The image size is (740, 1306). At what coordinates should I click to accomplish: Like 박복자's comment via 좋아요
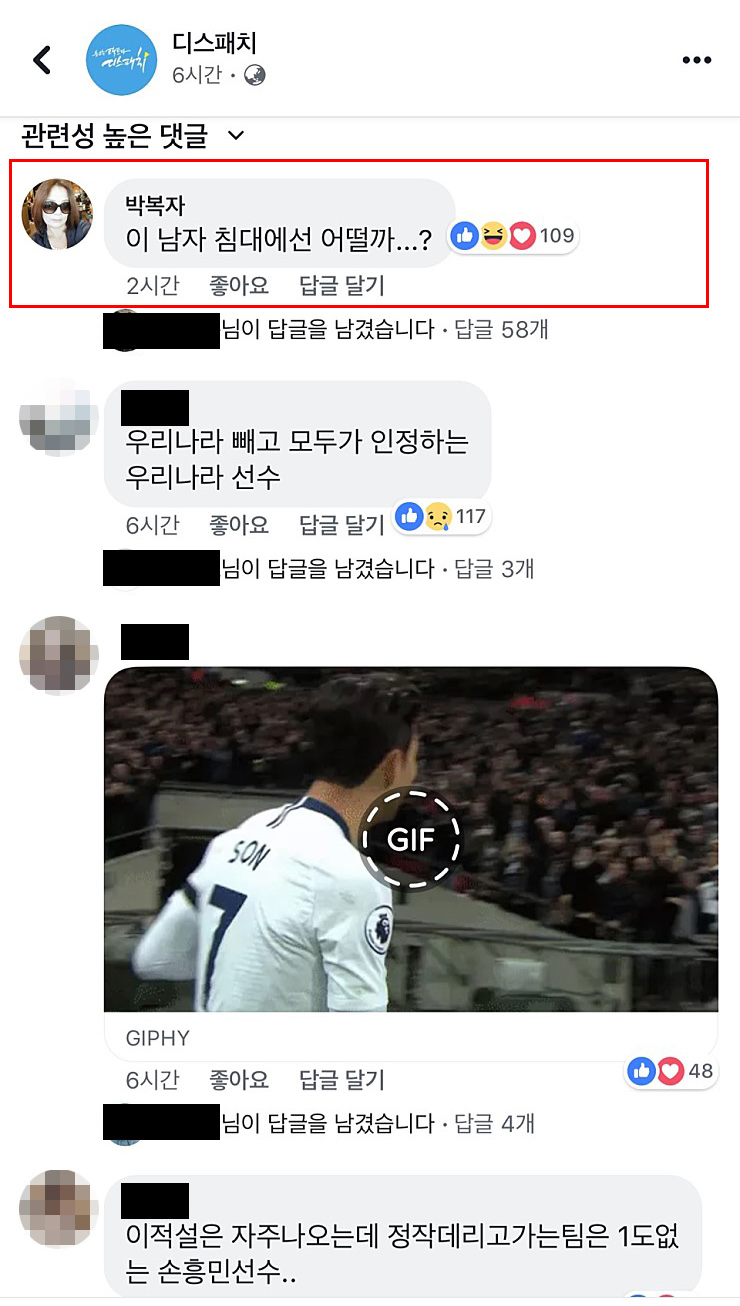[x=239, y=286]
